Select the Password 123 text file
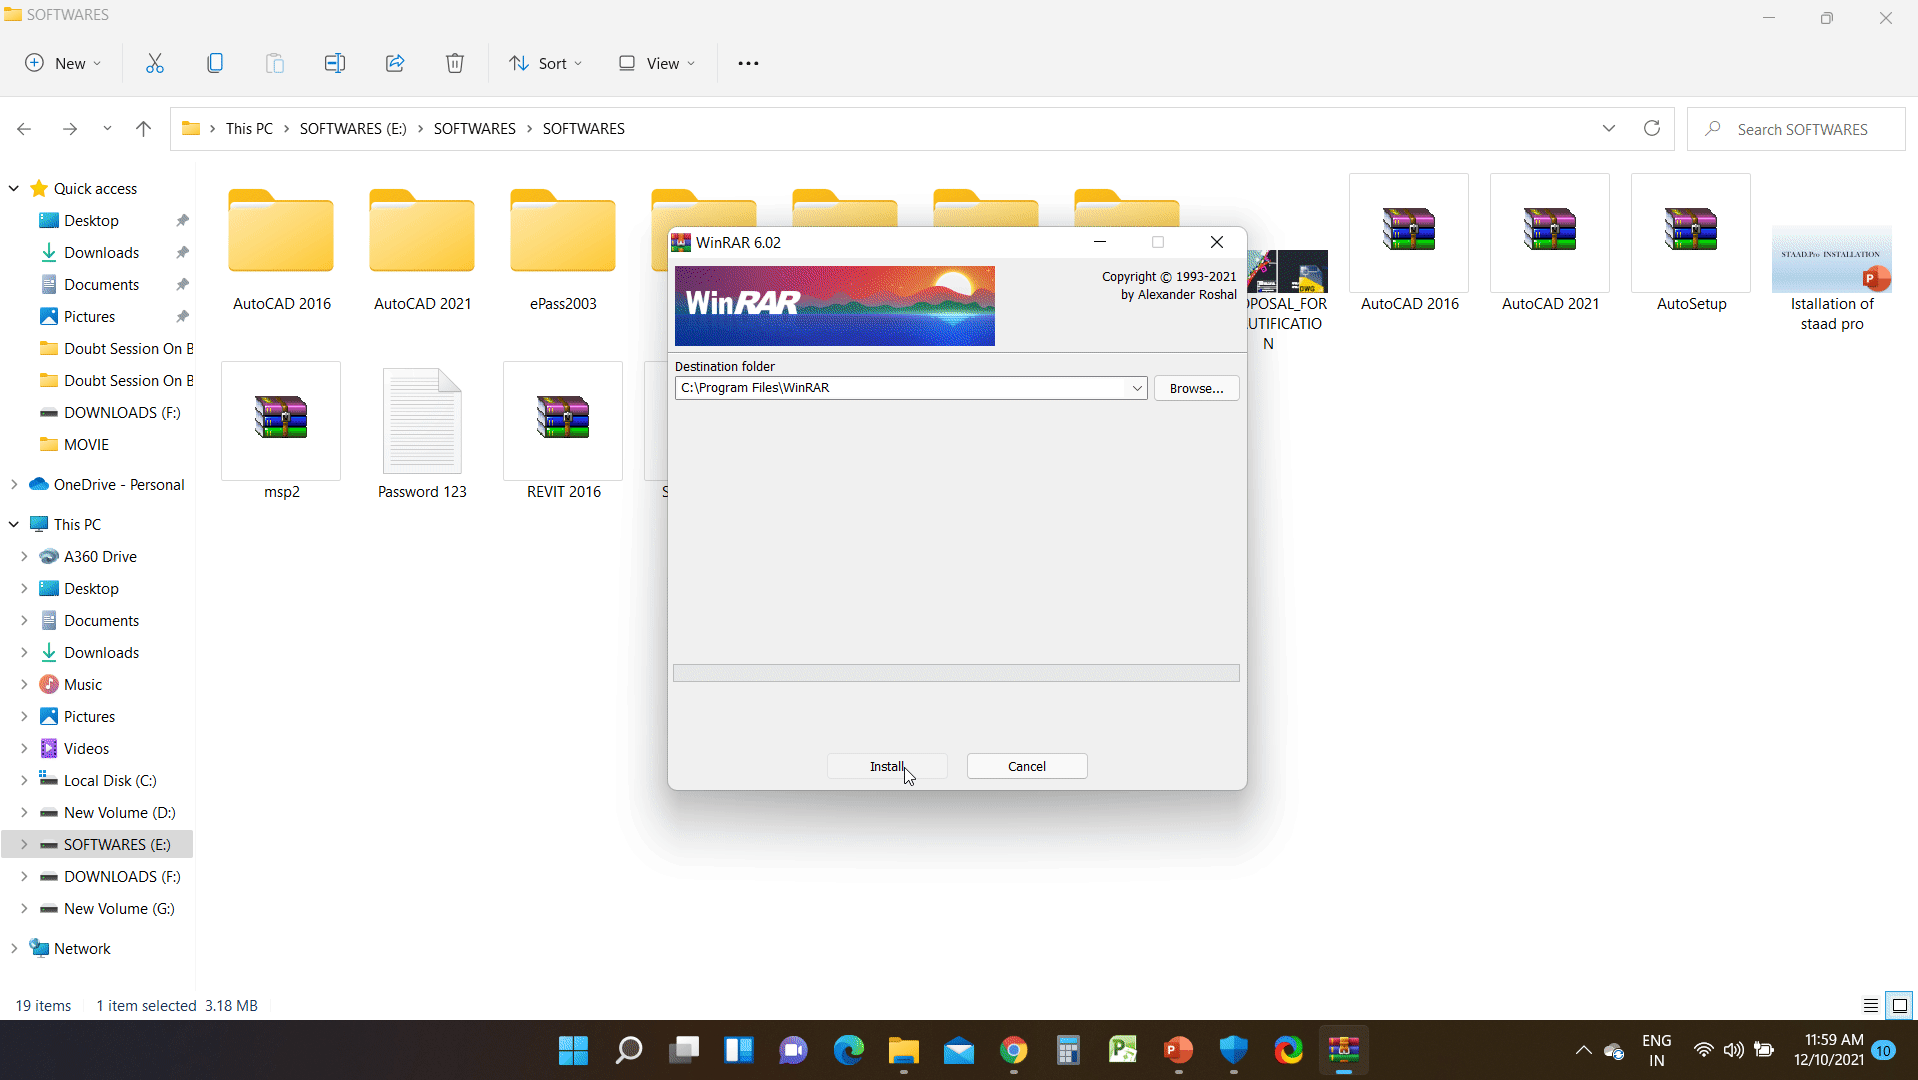Viewport: 1918px width, 1080px height. (x=422, y=432)
